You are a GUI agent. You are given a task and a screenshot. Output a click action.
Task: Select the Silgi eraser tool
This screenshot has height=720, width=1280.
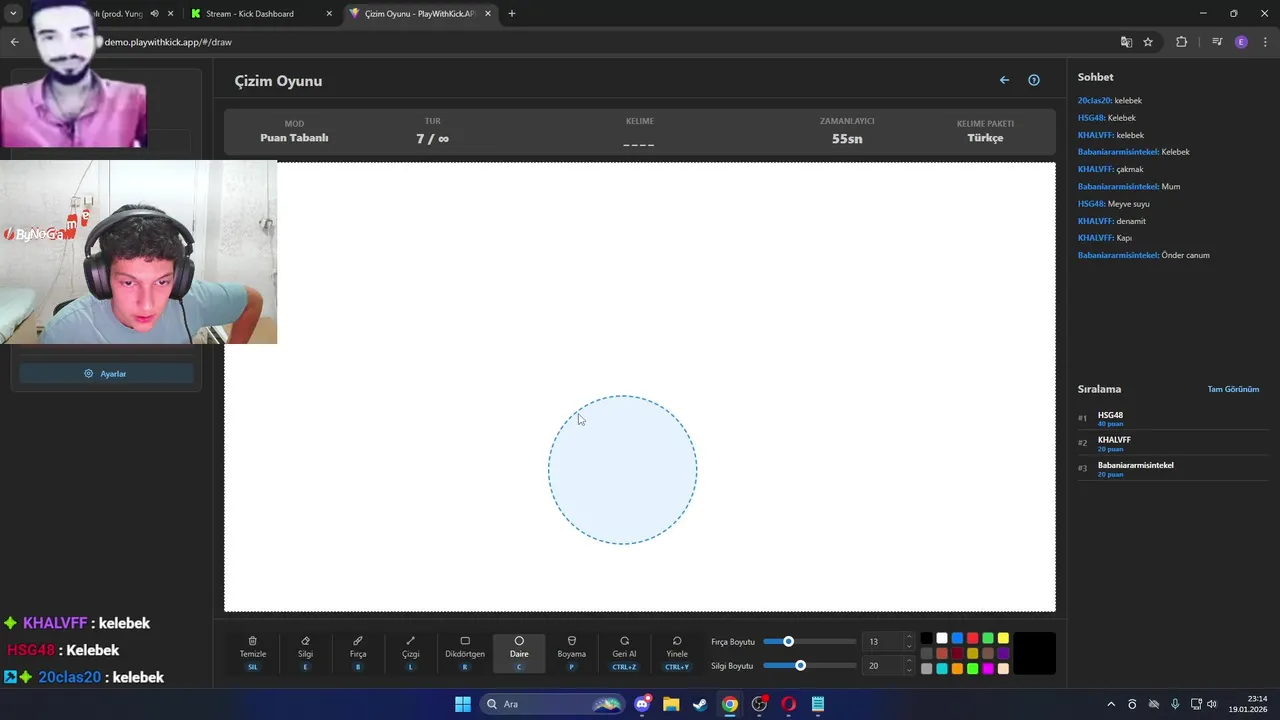[x=305, y=653]
